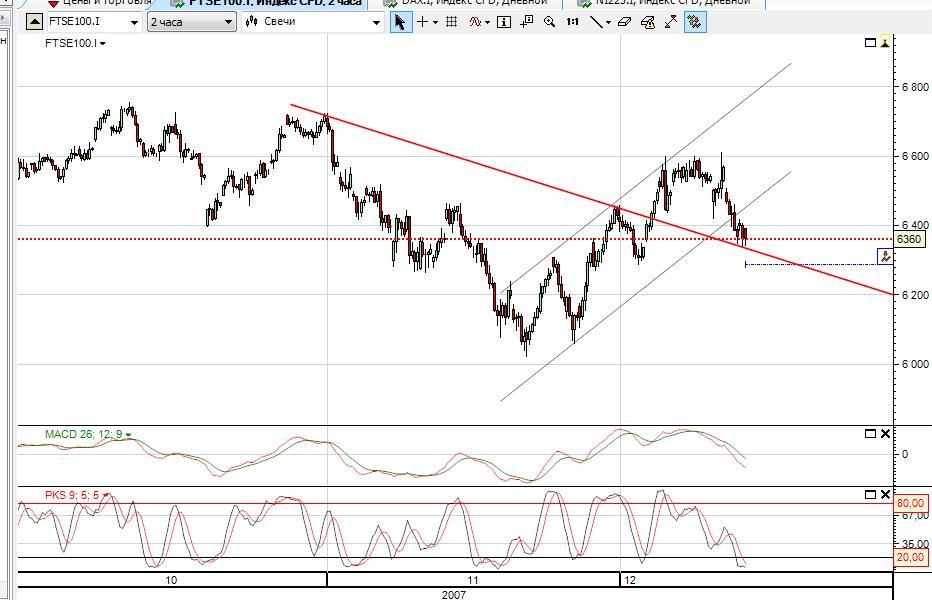Maximize the PKS indicator pane
The image size is (932, 600).
(870, 494)
